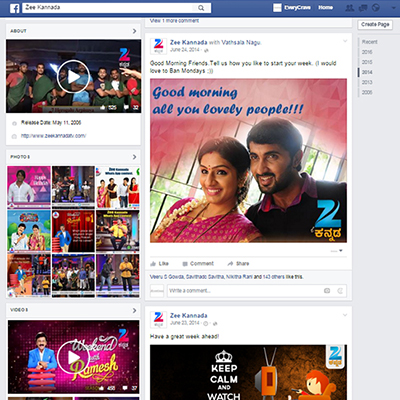The height and width of the screenshot is (400, 400).
Task: Jump to Recent in the timeline
Action: point(369,42)
